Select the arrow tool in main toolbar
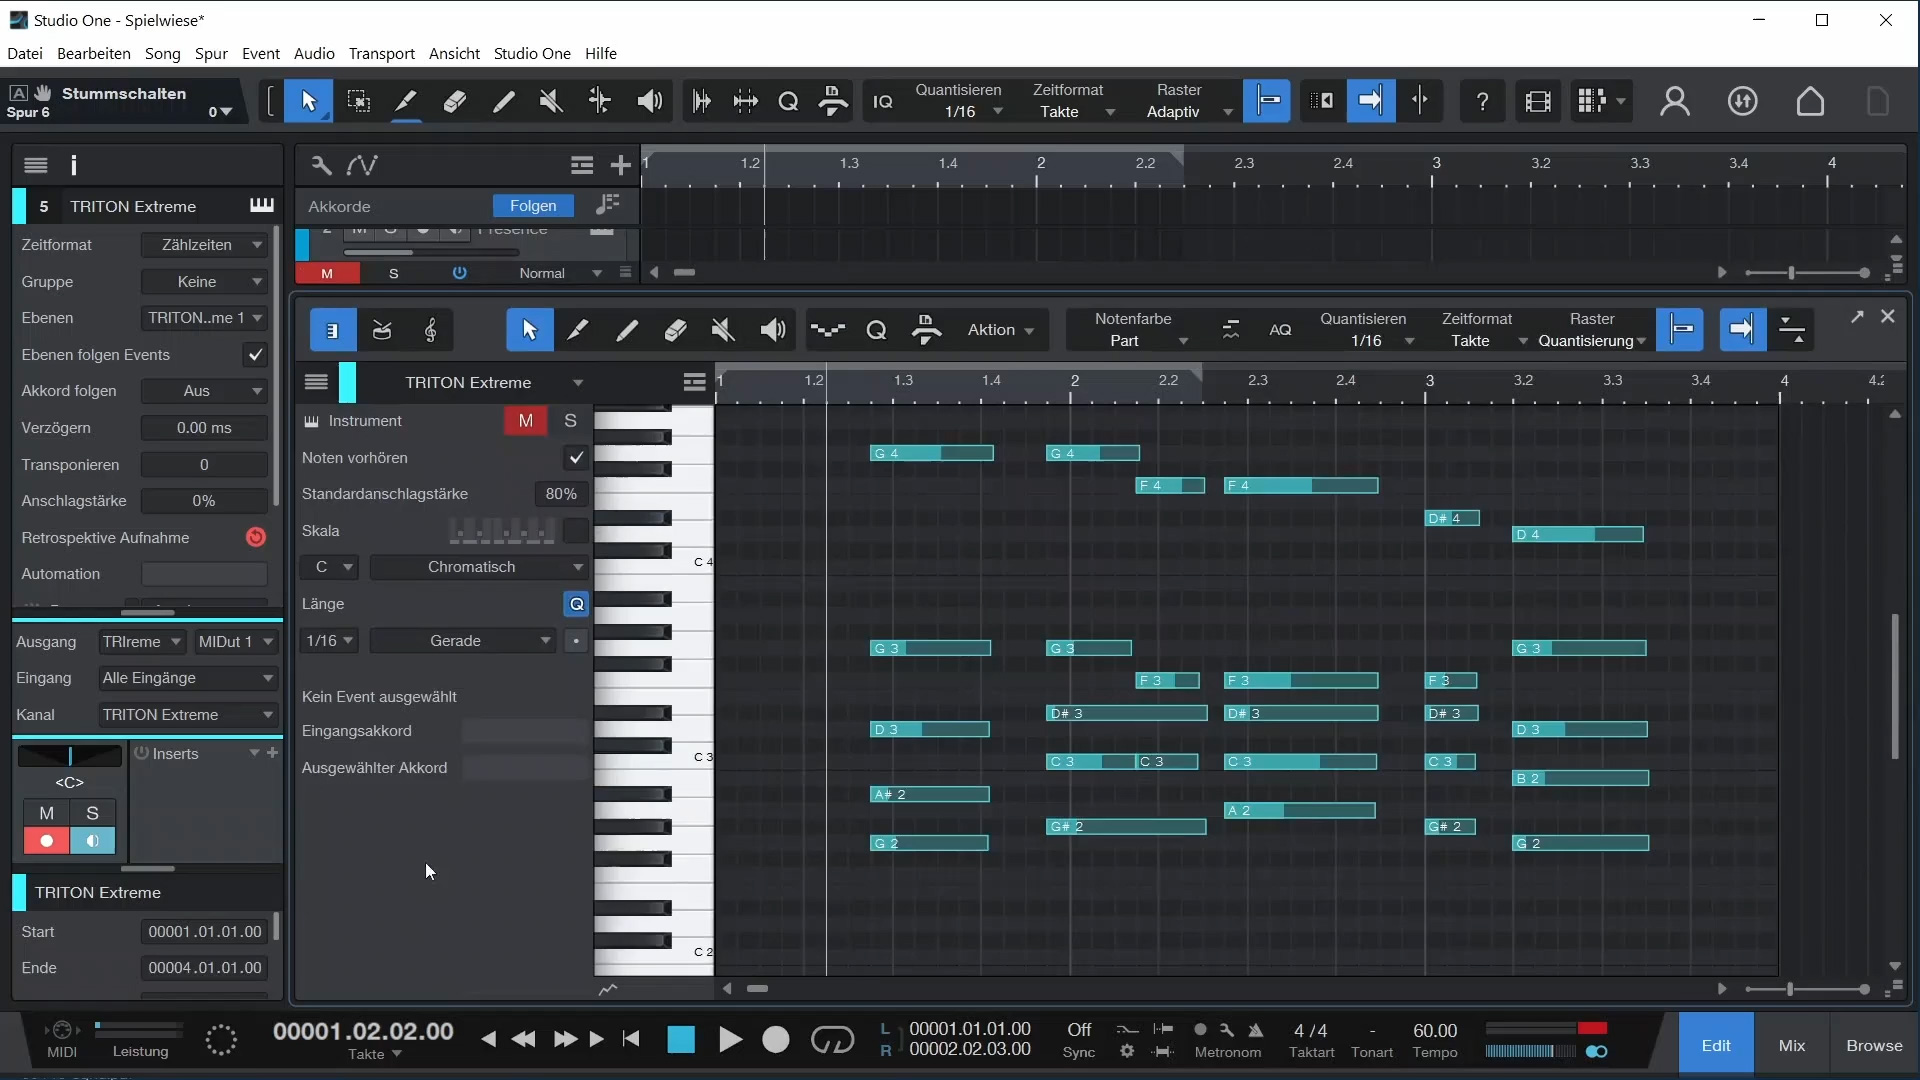 point(308,101)
